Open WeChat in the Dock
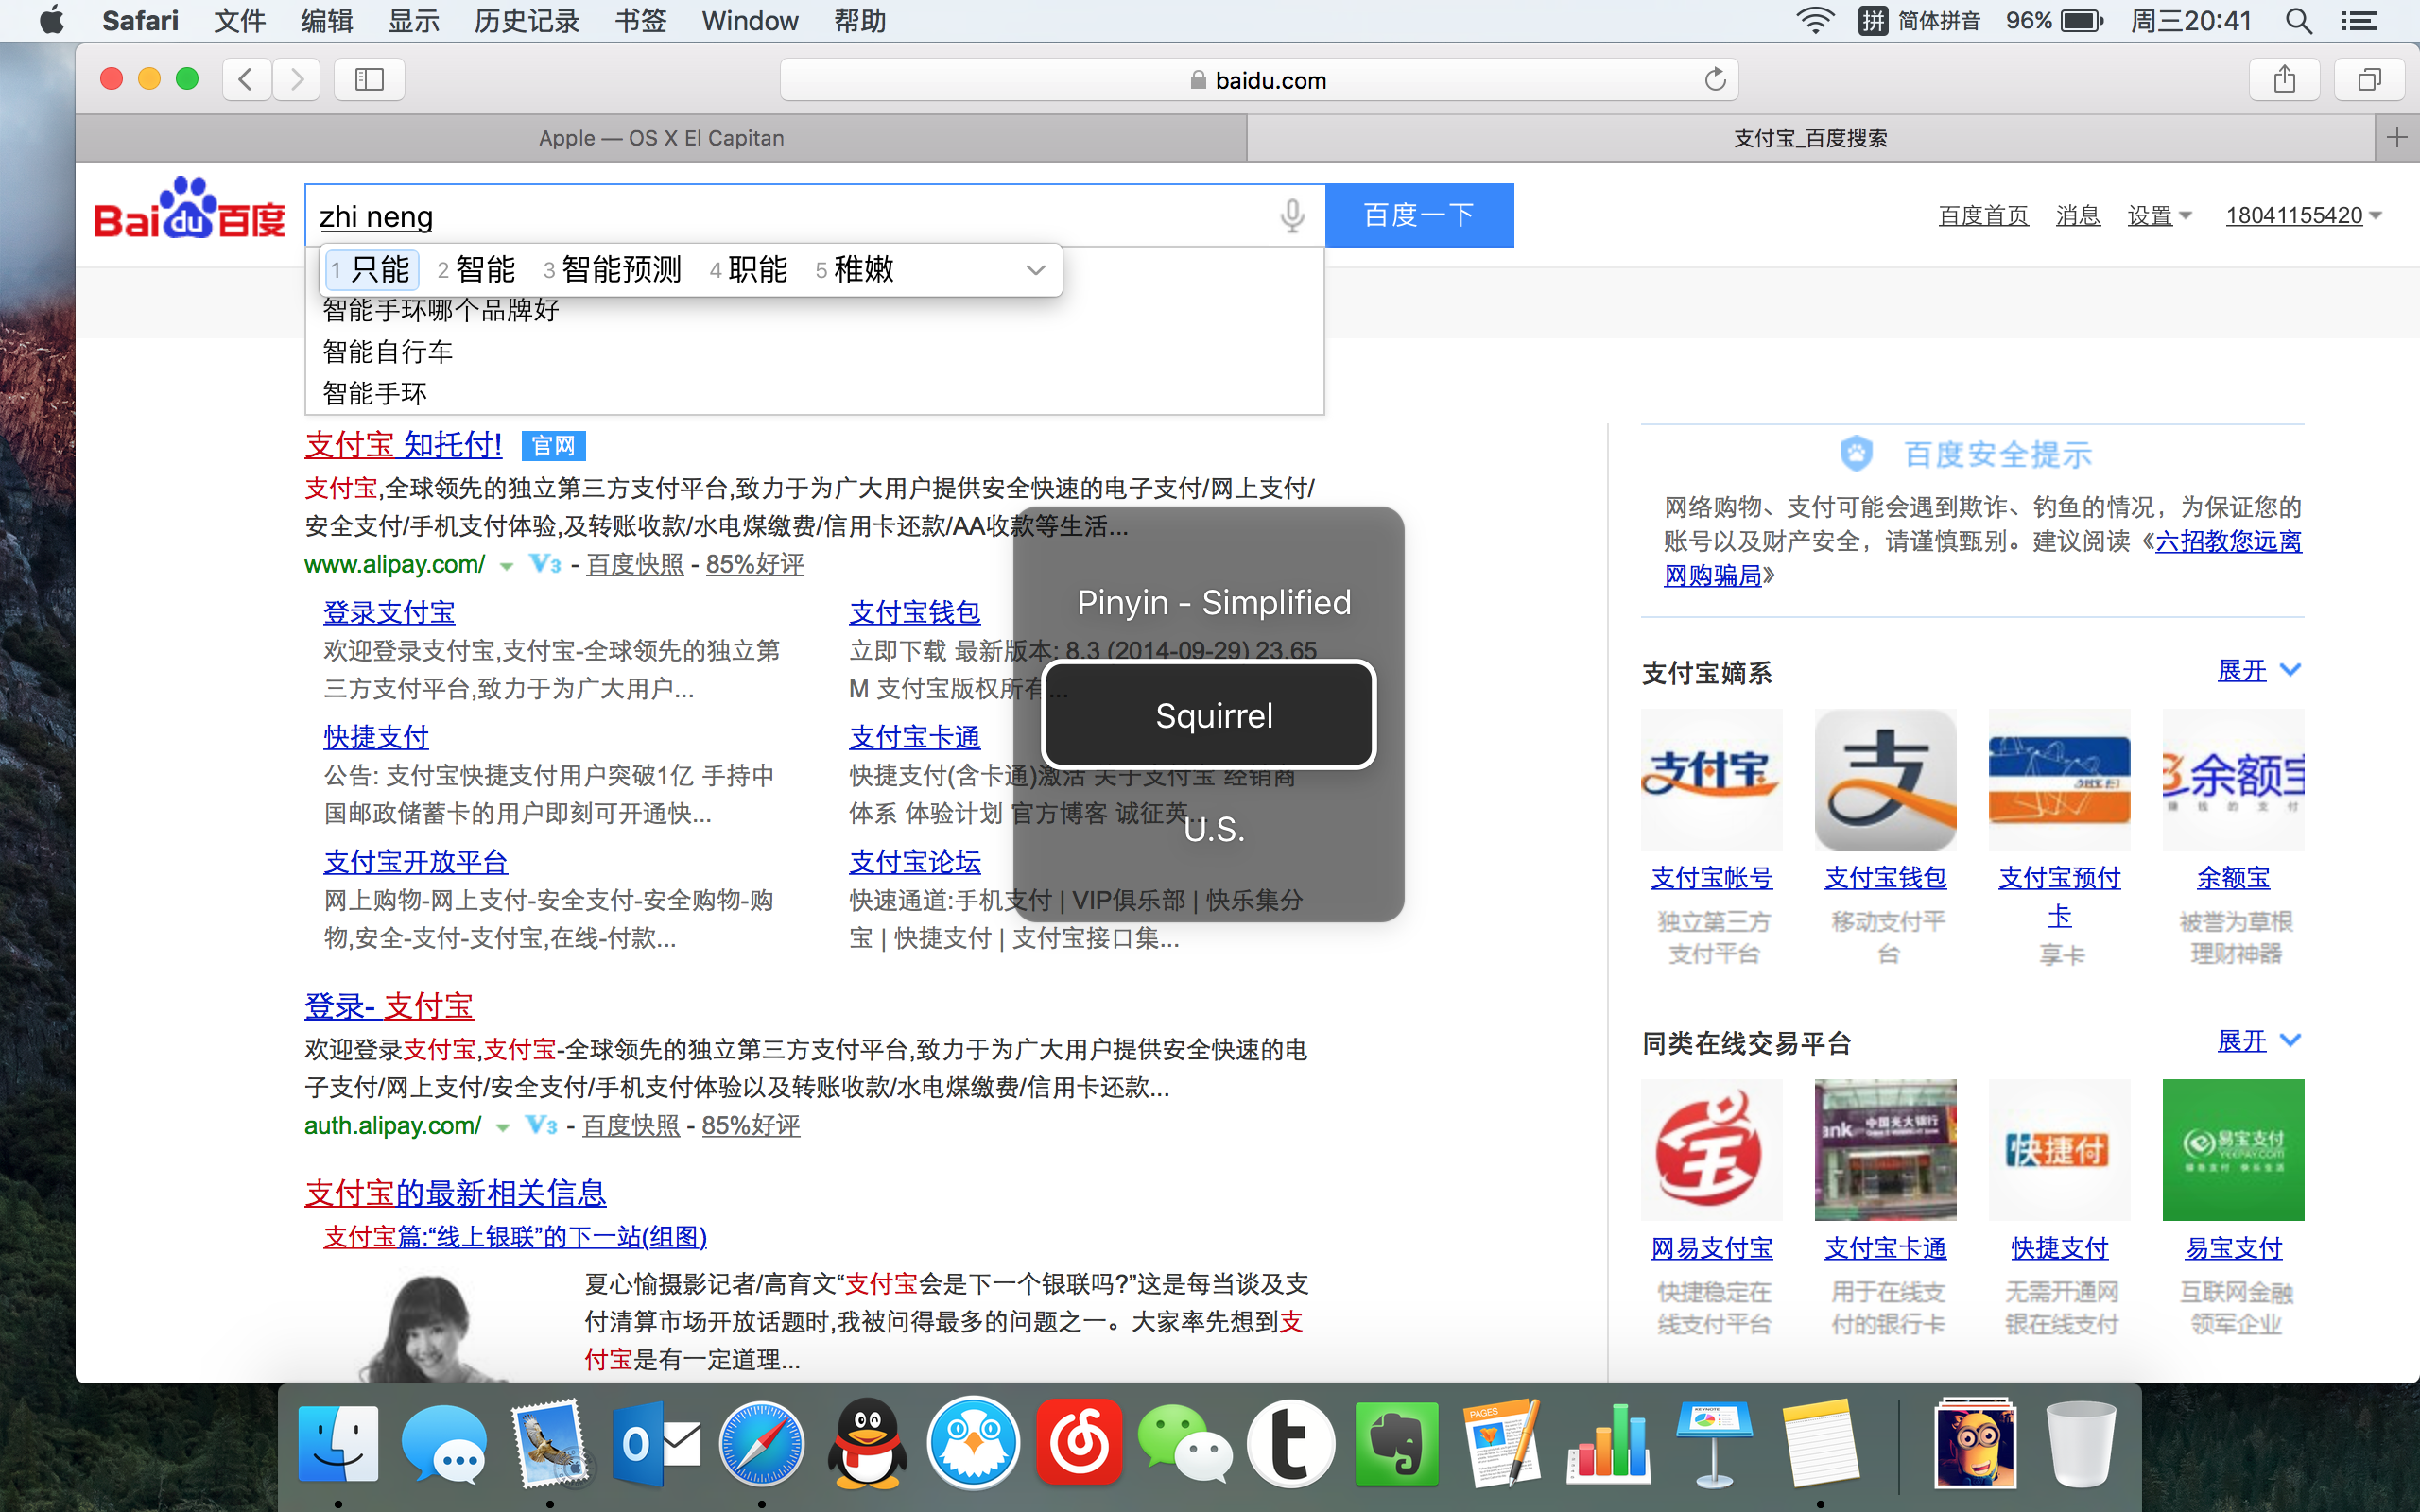The width and height of the screenshot is (2420, 1512). 1185,1443
